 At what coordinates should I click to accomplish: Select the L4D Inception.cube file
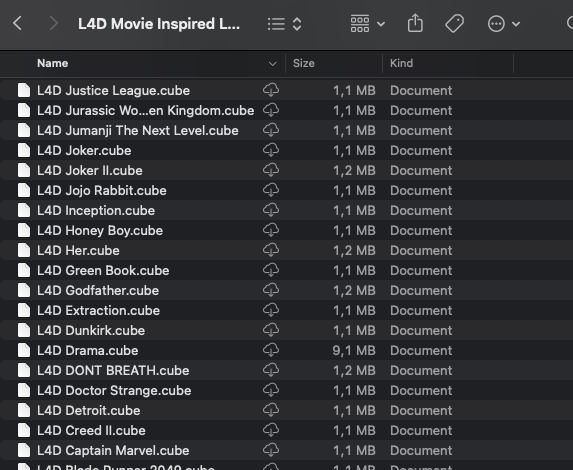click(96, 211)
